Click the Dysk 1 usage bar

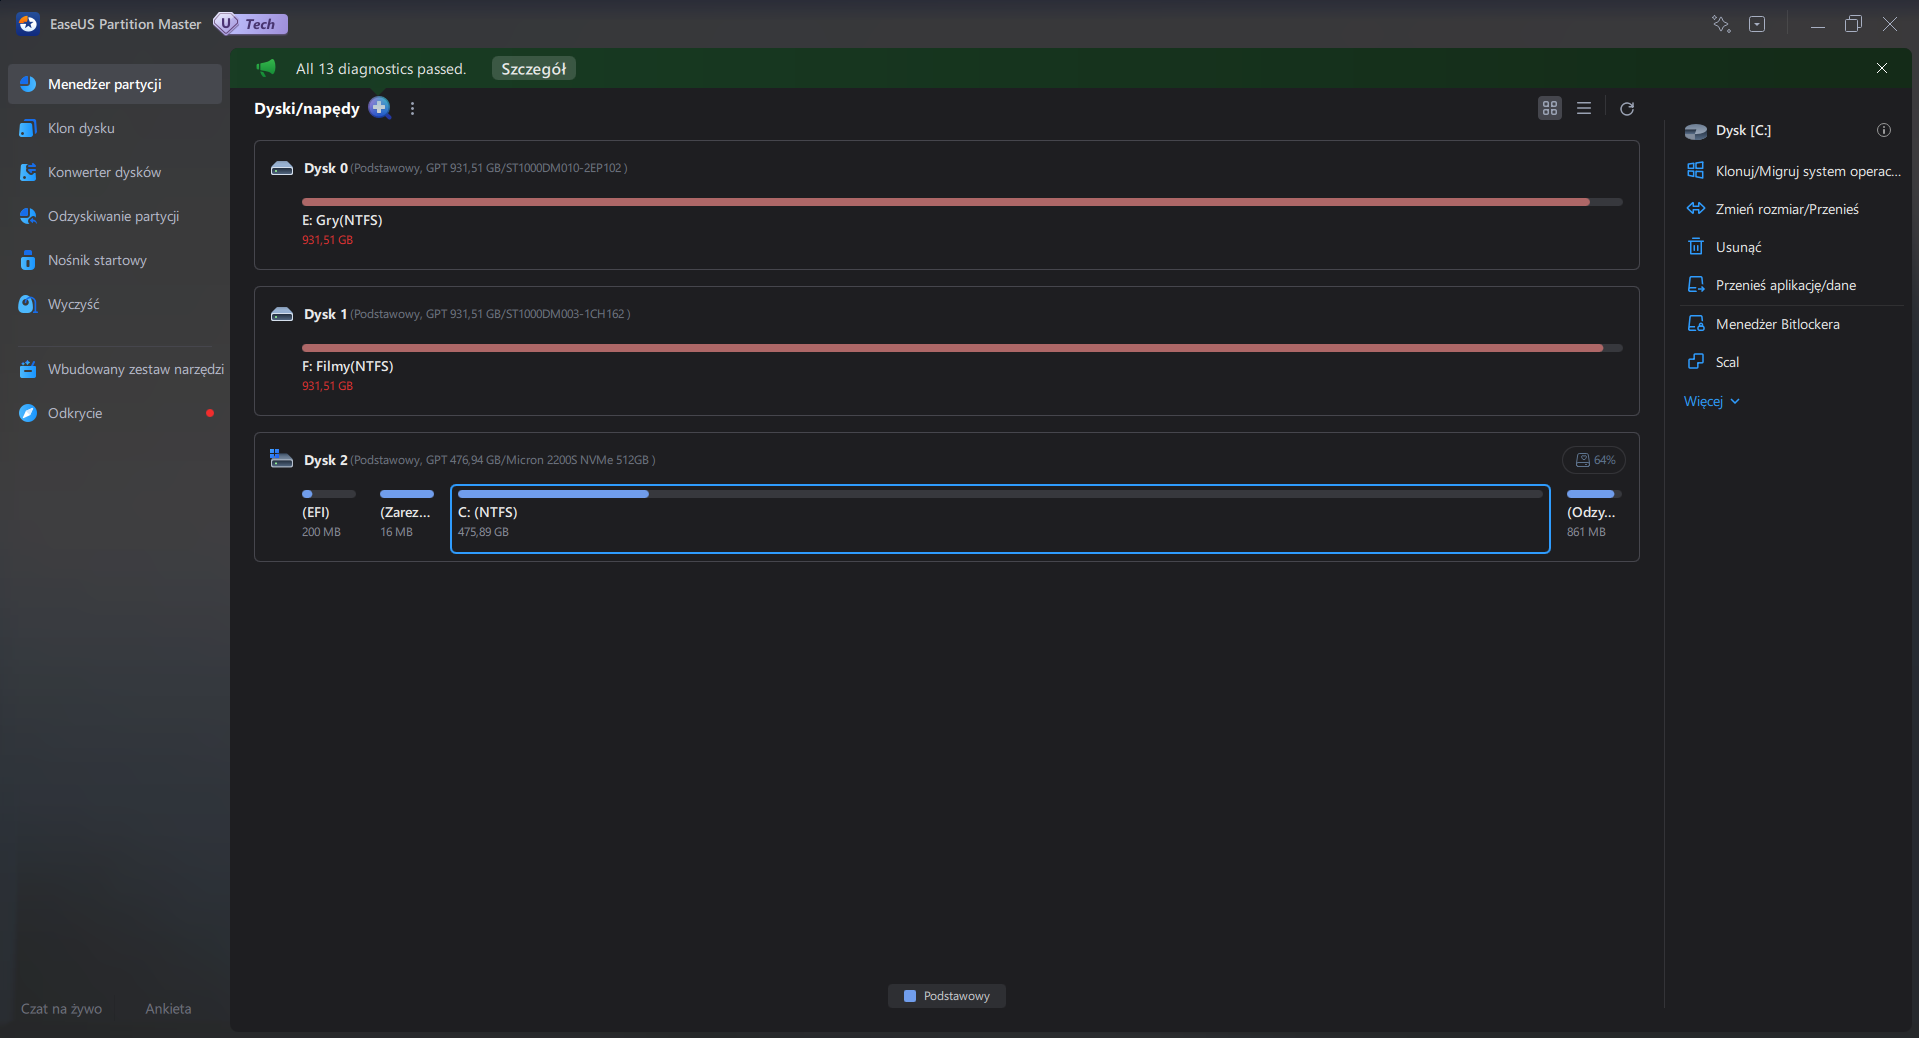pyautogui.click(x=962, y=348)
